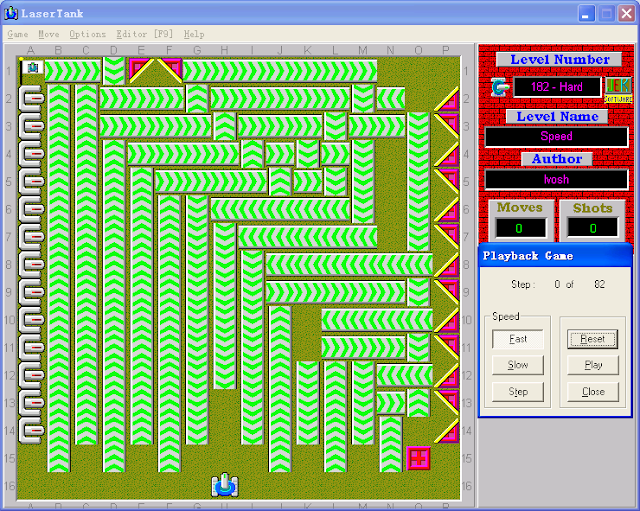Open the Move menu
640x511 pixels.
[x=49, y=34]
